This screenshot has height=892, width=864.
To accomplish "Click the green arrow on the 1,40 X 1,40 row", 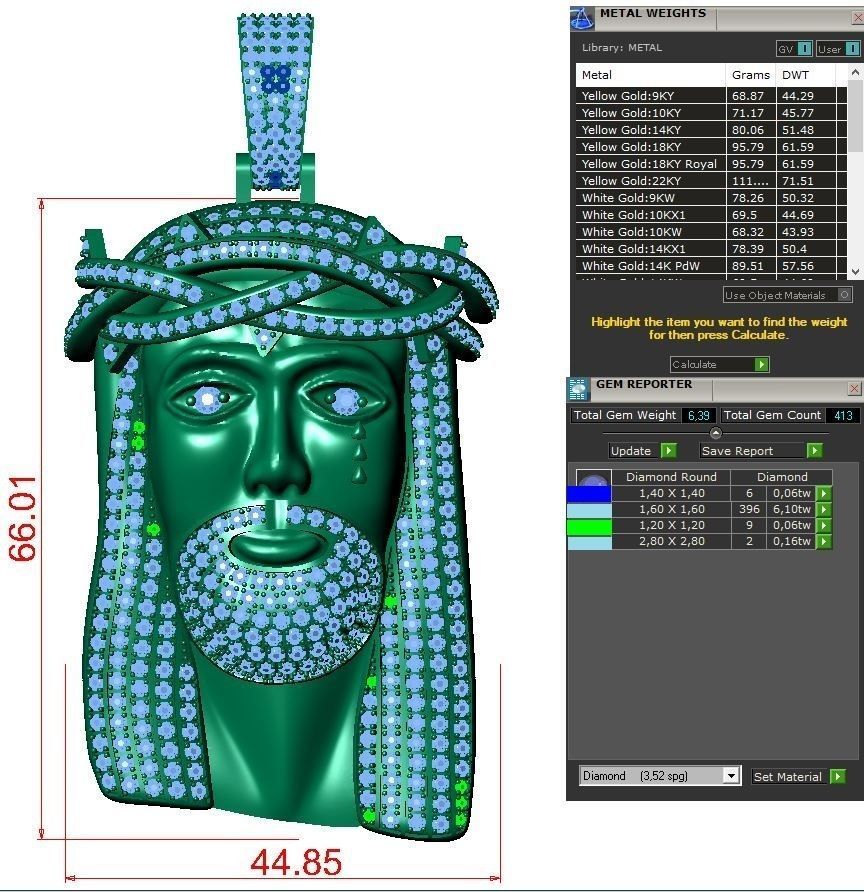I will (823, 493).
